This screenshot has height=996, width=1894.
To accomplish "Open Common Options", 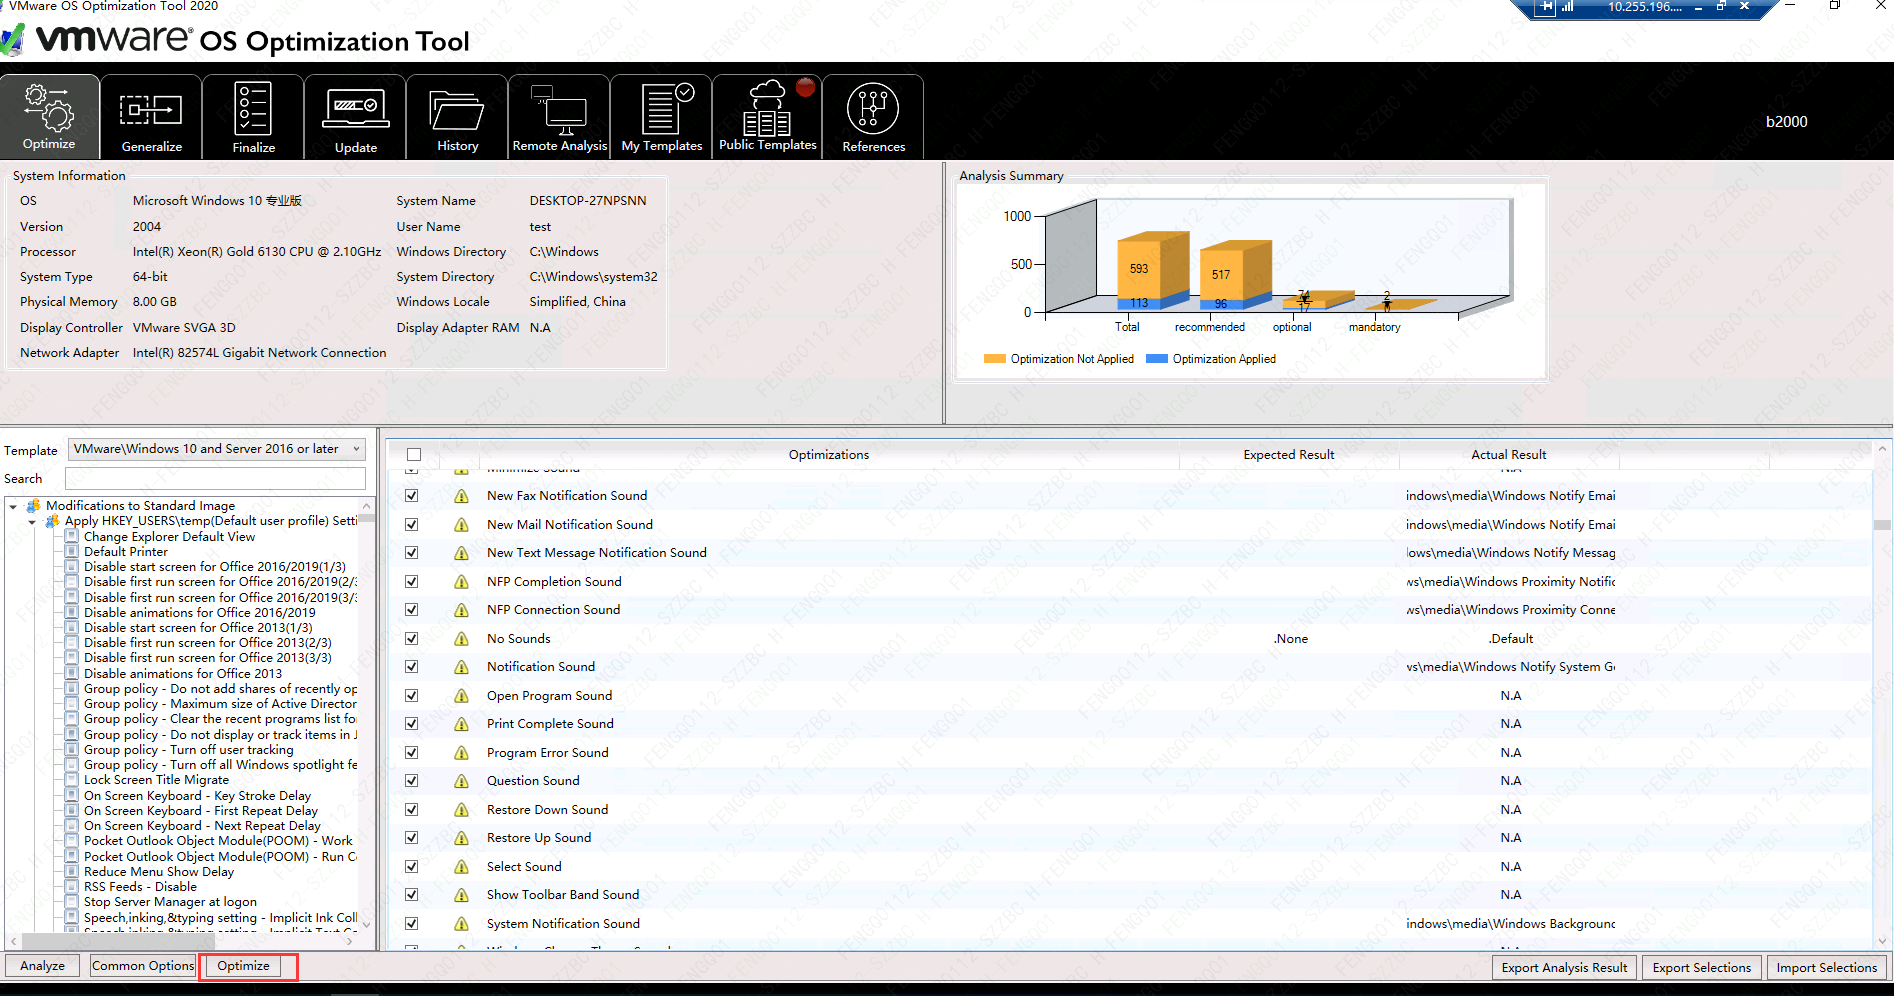I will pyautogui.click(x=142, y=965).
